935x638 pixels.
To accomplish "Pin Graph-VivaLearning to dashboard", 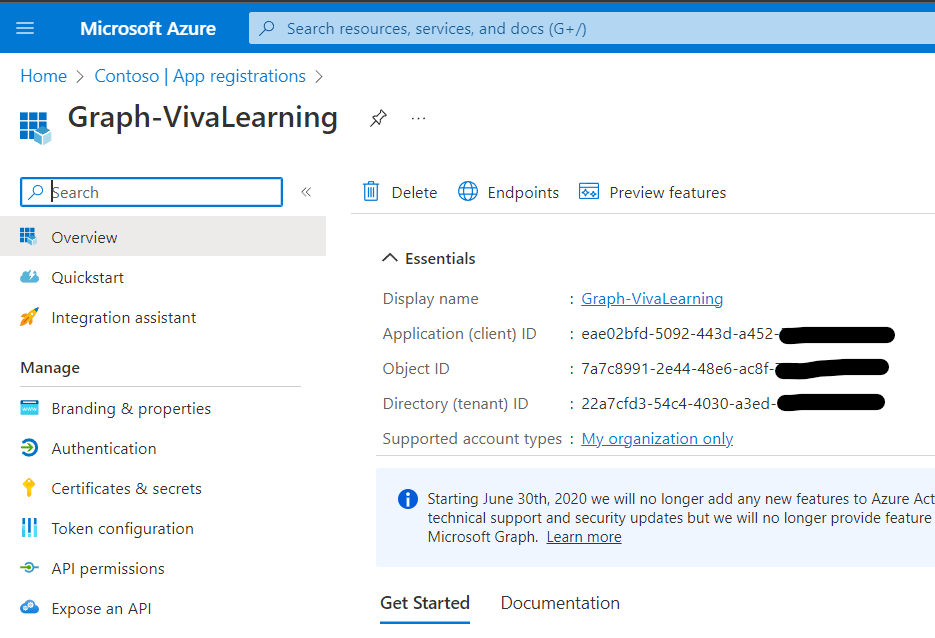I will click(x=378, y=119).
